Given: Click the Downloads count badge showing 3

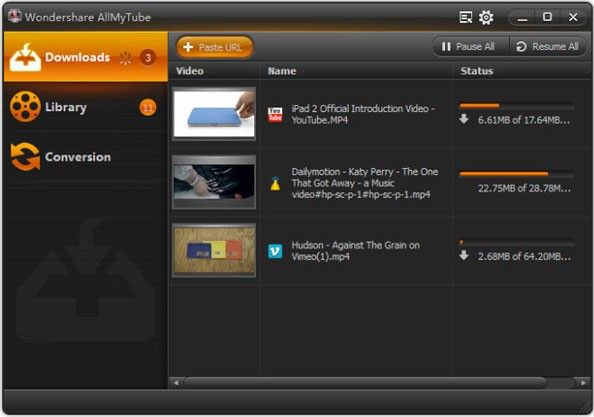Looking at the screenshot, I should [148, 58].
